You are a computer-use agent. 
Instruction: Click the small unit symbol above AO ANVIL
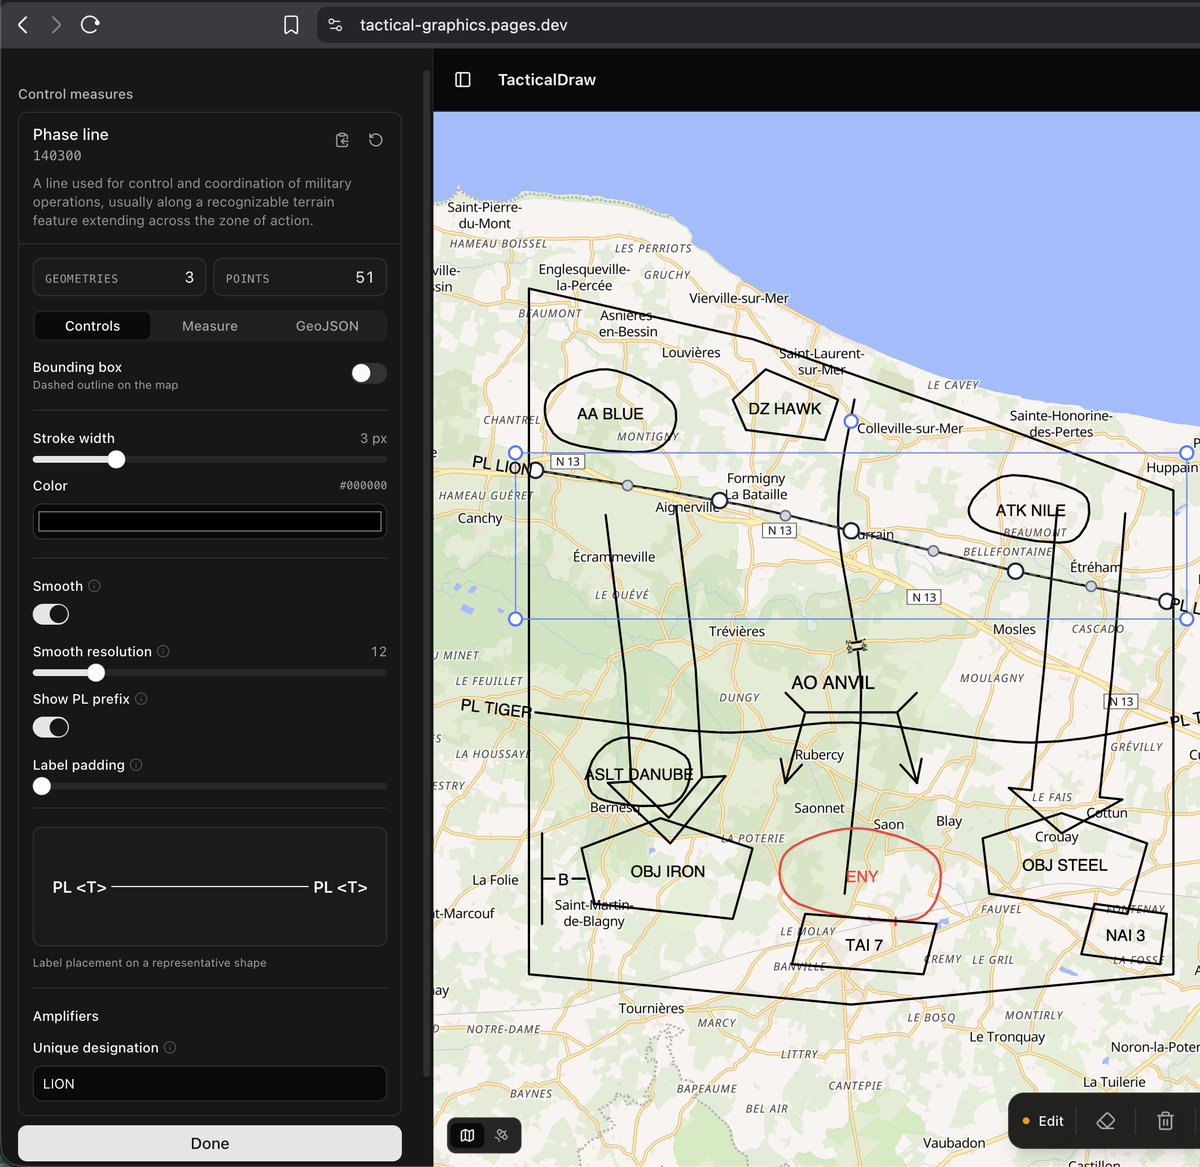click(856, 647)
